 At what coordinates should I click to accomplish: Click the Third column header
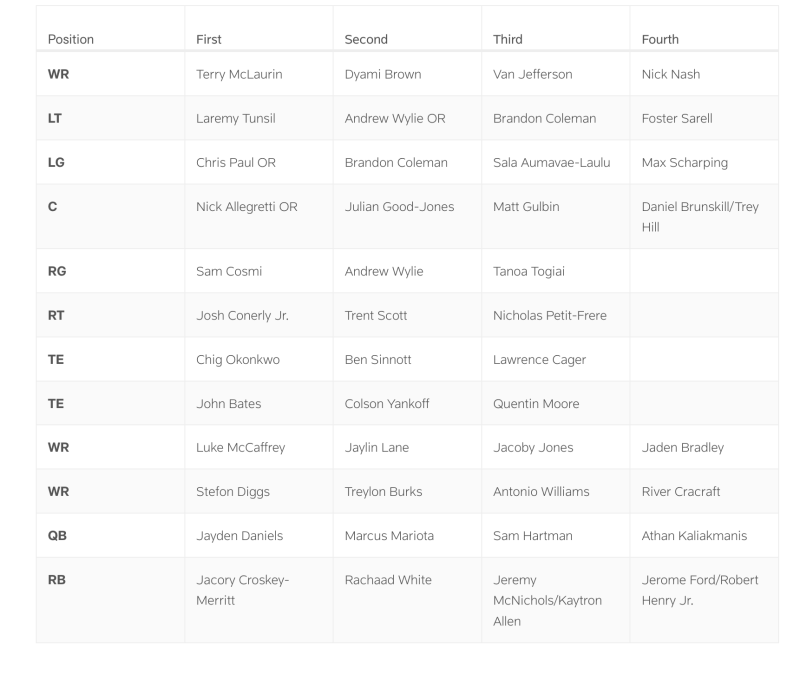coord(508,39)
